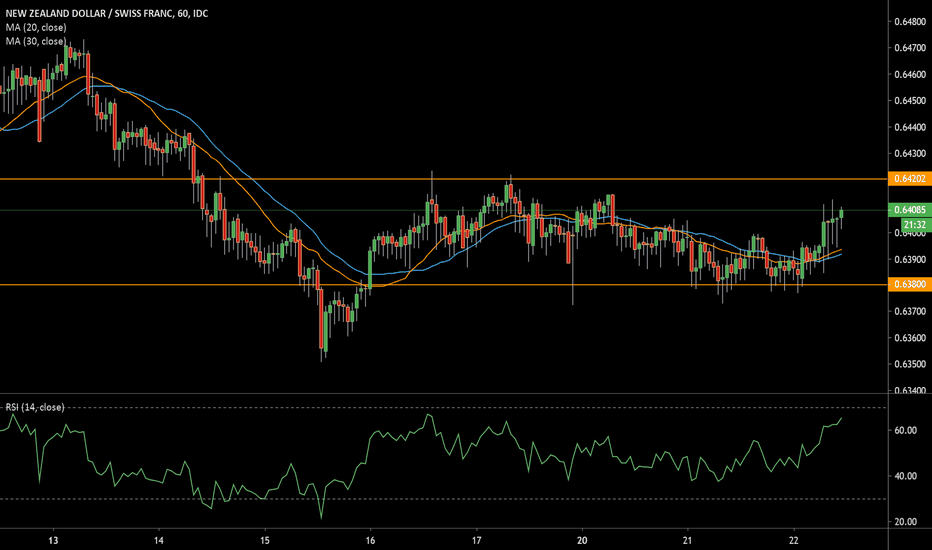Click the last green candle on the chart
Screen dimensions: 932x550
click(842, 212)
